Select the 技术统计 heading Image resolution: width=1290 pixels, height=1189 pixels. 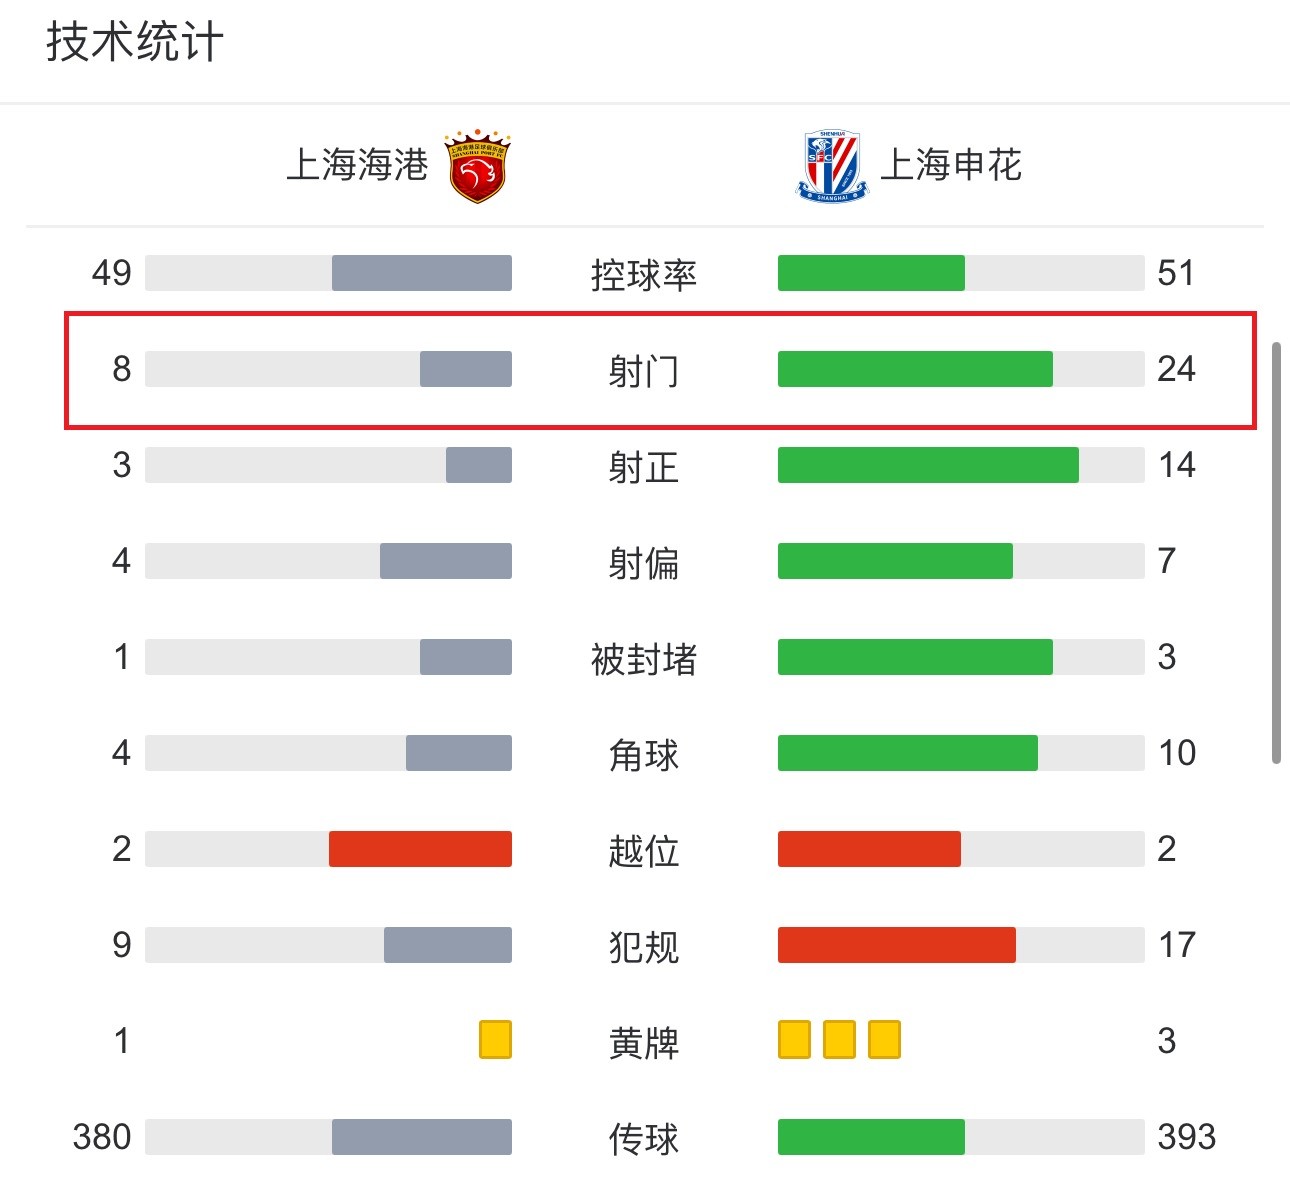coord(135,42)
